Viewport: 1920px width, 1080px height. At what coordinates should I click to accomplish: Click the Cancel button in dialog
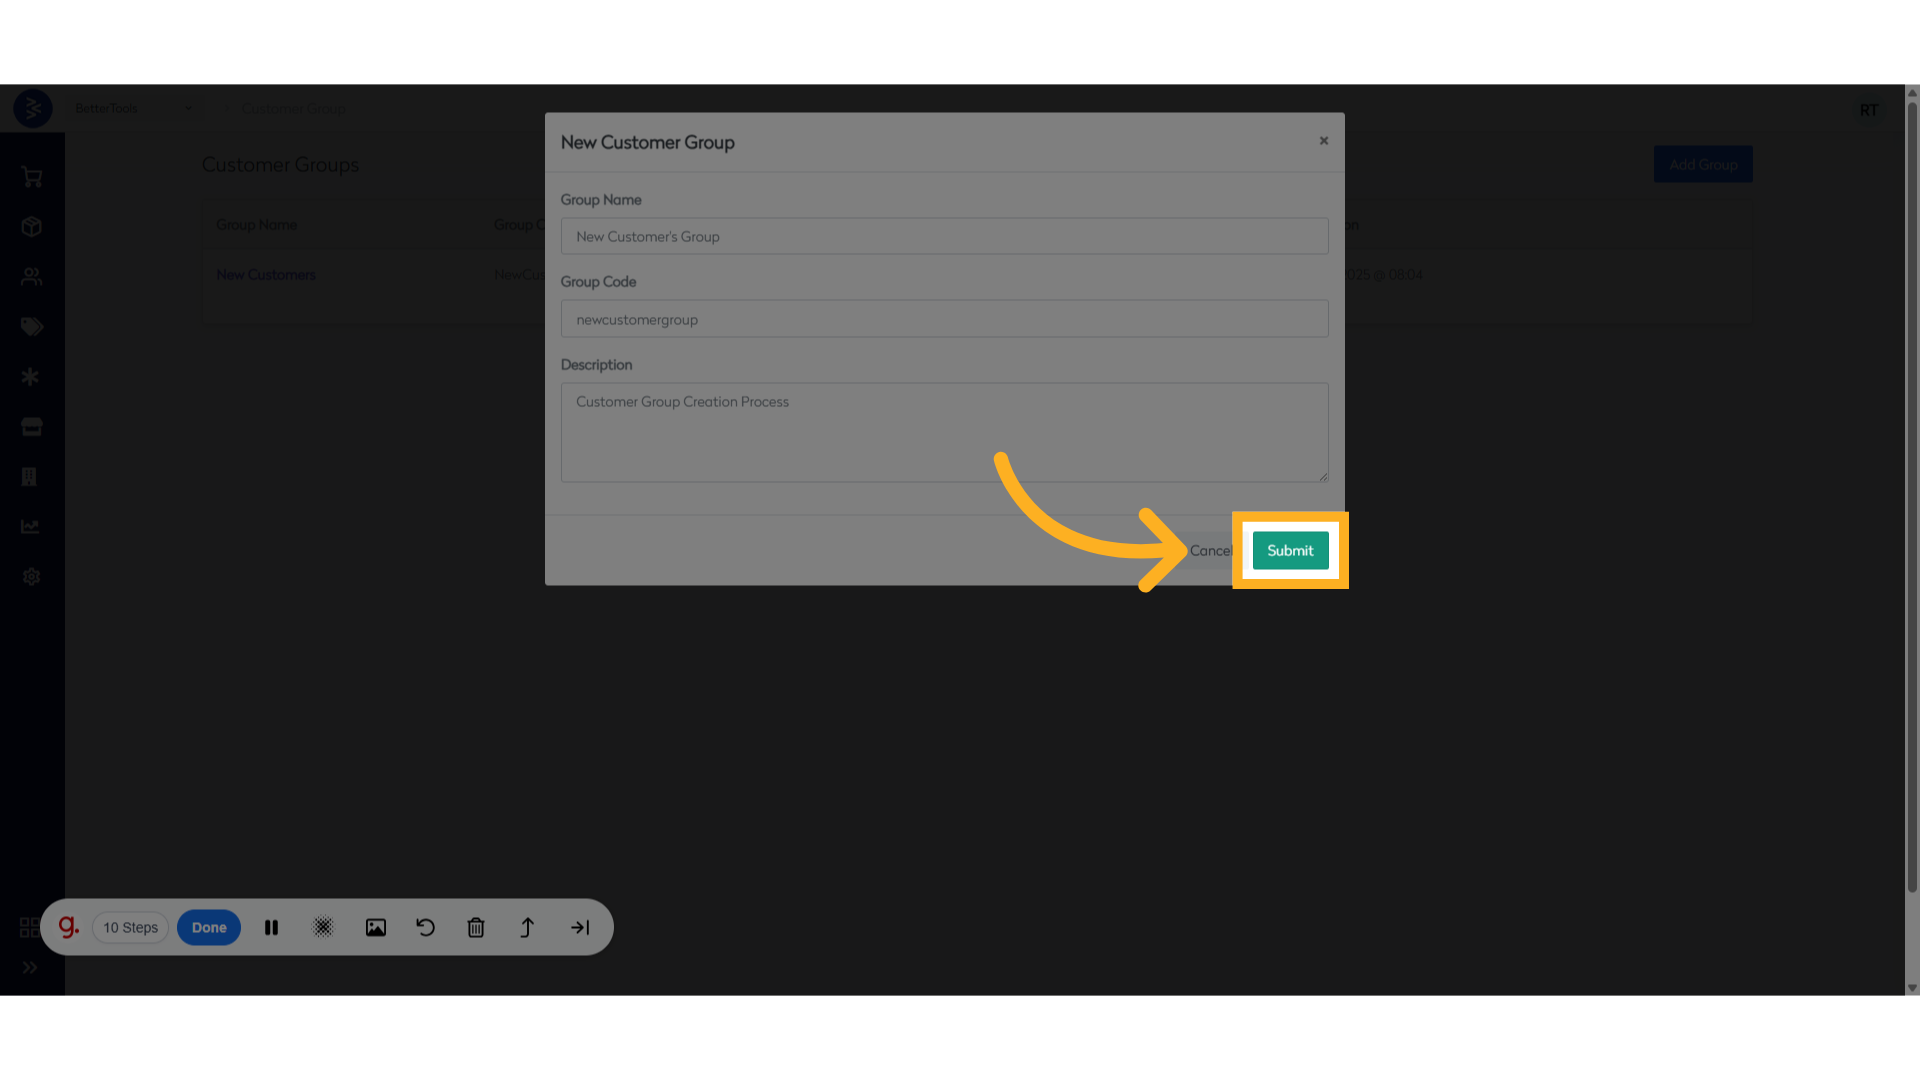(1210, 551)
